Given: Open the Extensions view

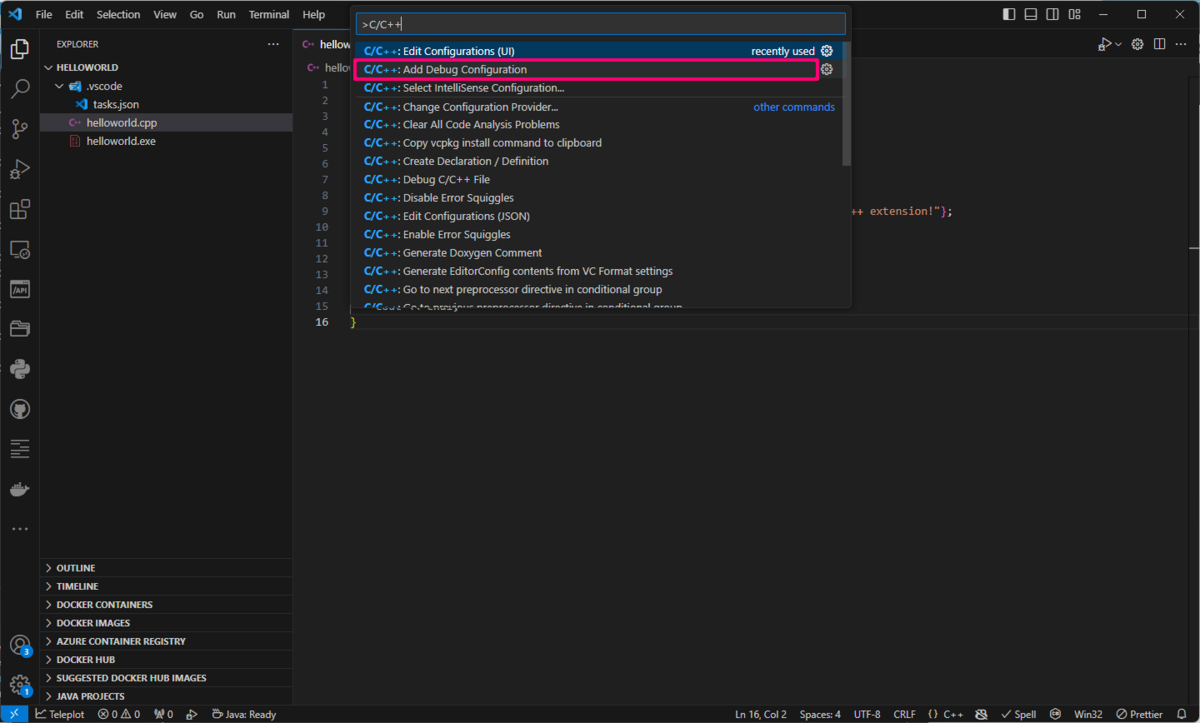Looking at the screenshot, I should pos(19,209).
